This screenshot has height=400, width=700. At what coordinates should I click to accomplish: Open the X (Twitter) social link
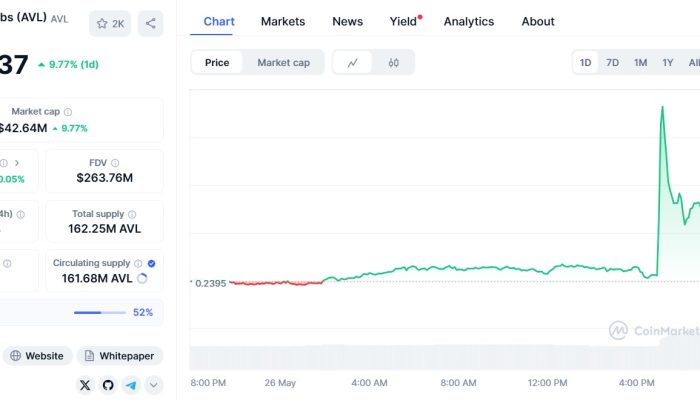tap(84, 385)
